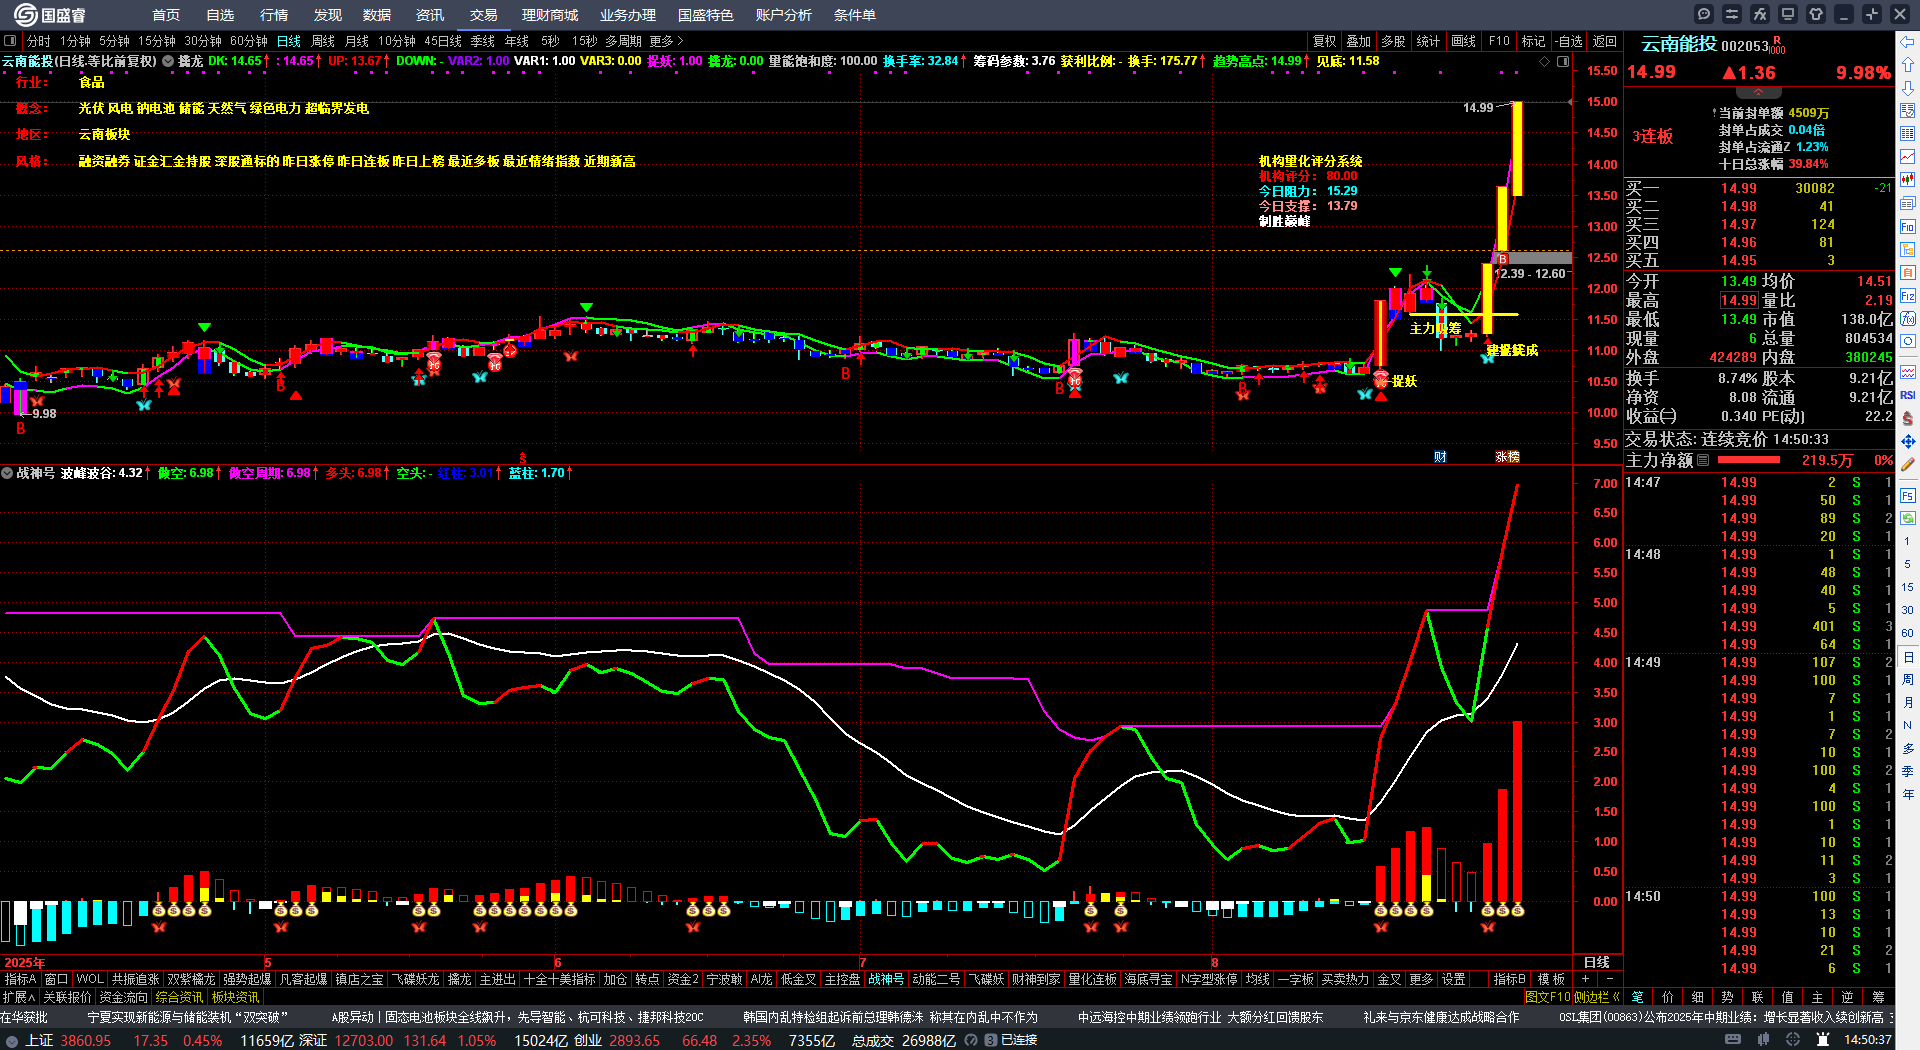
Task: Open the 行情 menu
Action: [274, 15]
